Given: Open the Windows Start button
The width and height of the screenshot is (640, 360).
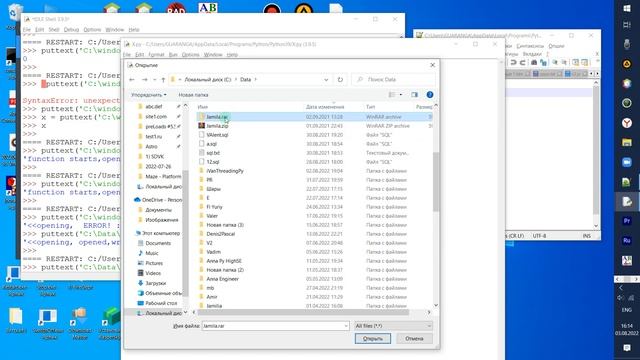Looking at the screenshot, I should point(627,8).
